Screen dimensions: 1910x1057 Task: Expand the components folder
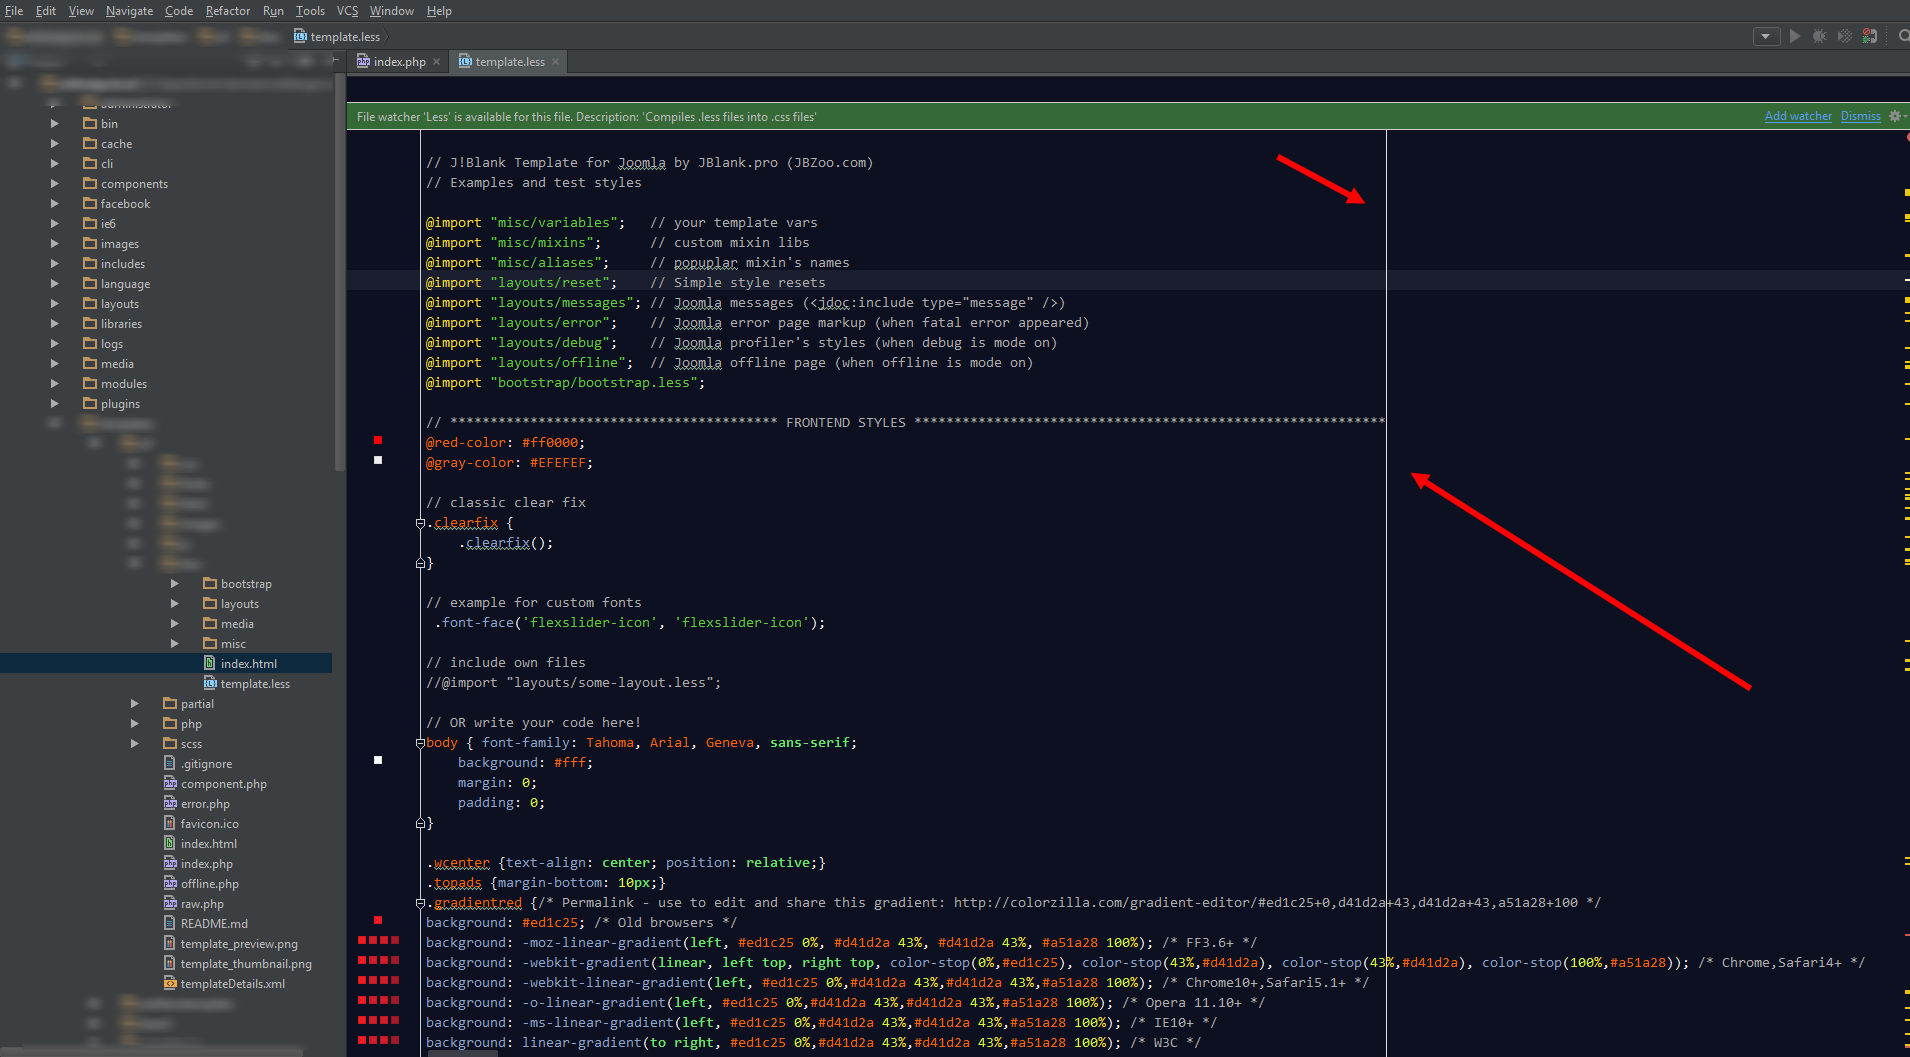(54, 184)
